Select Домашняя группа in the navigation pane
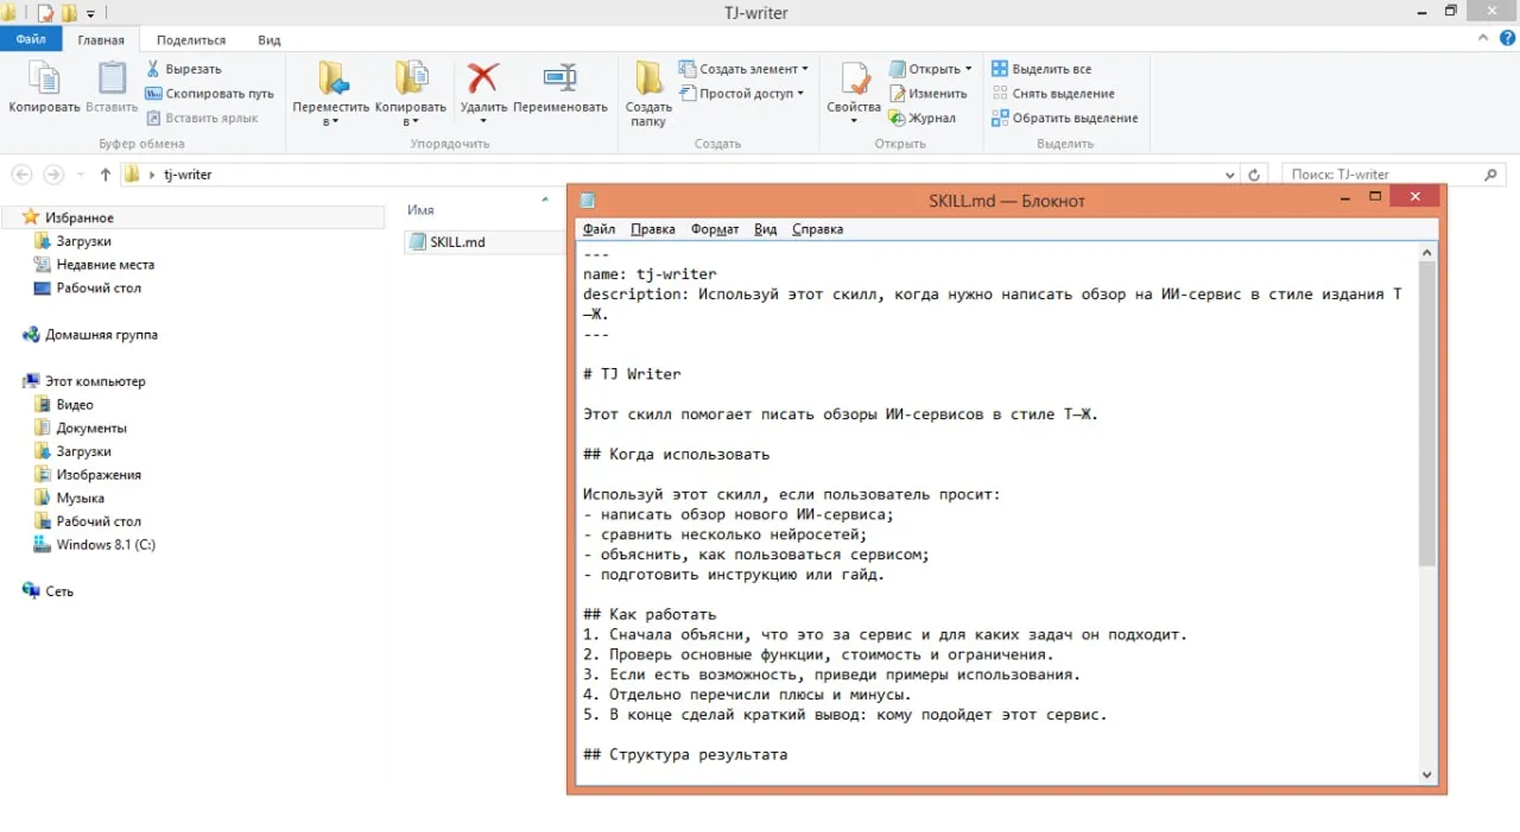This screenshot has height=832, width=1520. pyautogui.click(x=101, y=335)
